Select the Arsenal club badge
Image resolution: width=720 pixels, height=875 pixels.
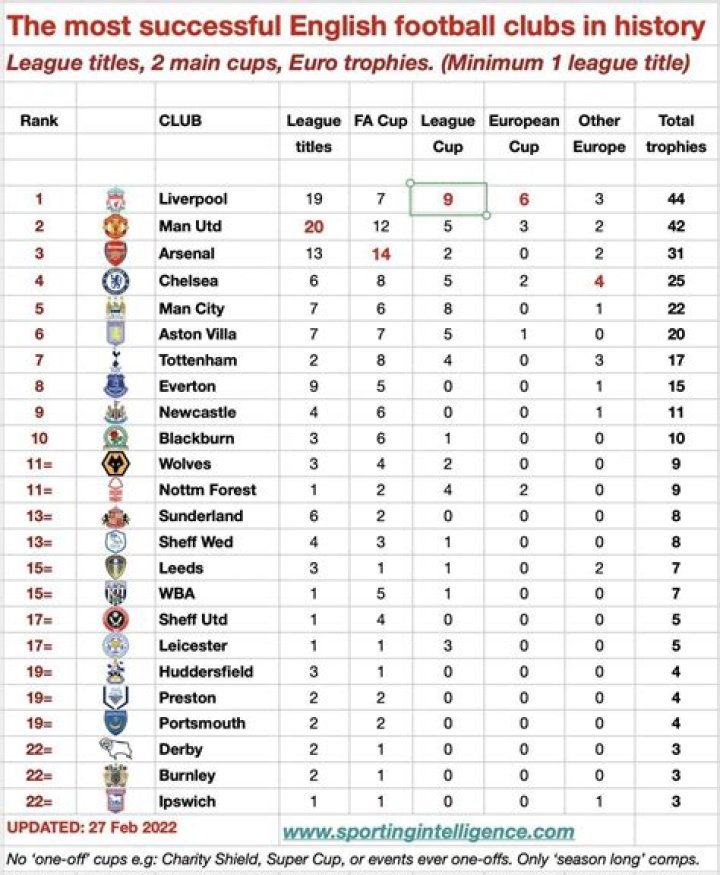pyautogui.click(x=116, y=254)
